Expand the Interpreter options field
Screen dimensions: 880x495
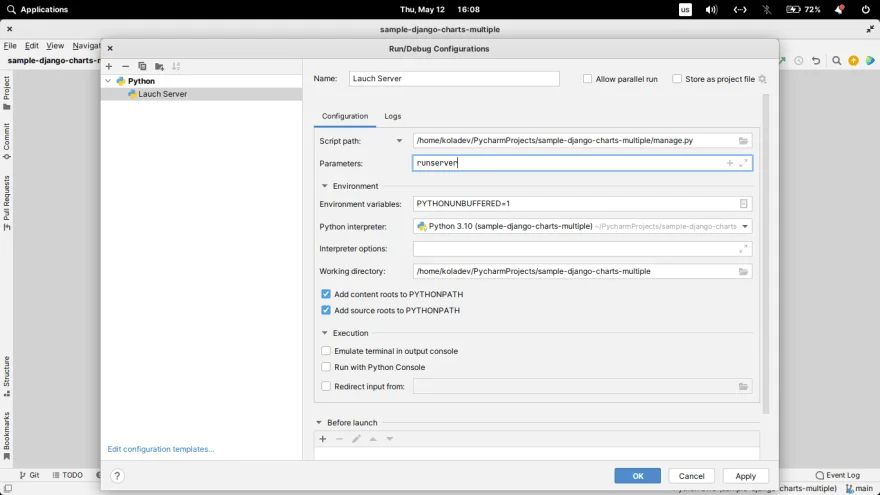pyautogui.click(x=743, y=249)
